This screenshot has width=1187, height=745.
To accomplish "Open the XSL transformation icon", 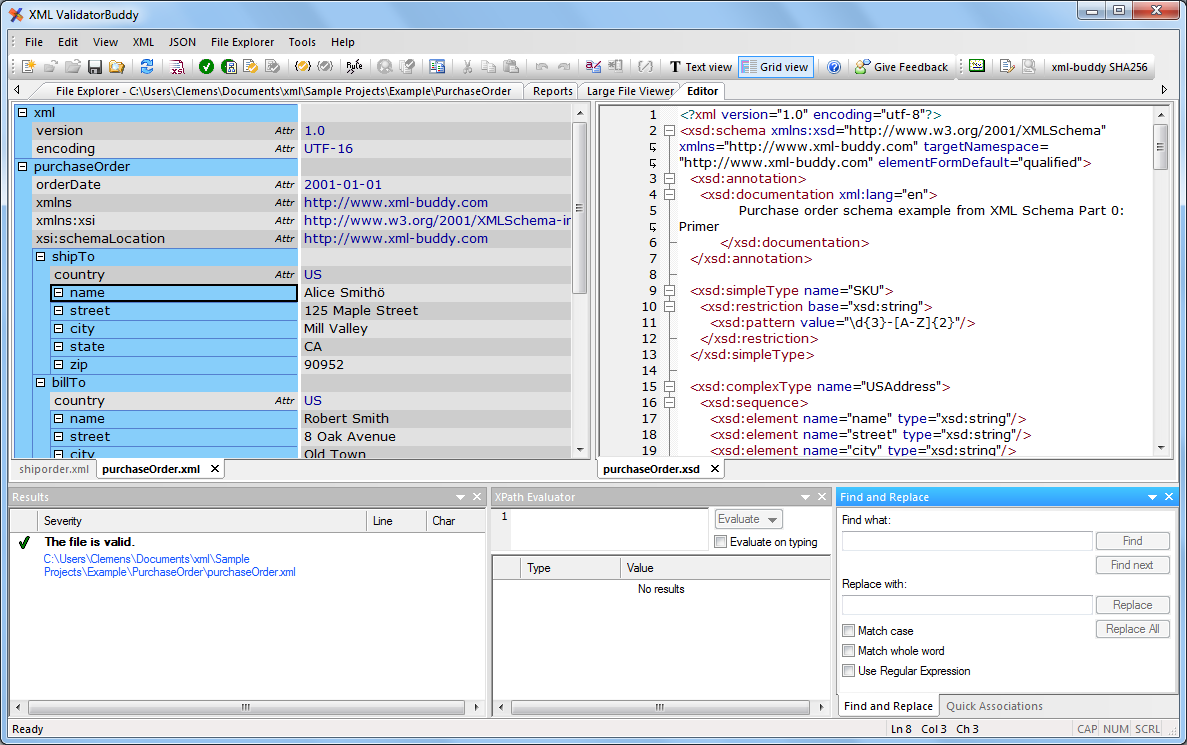I will click(x=177, y=67).
